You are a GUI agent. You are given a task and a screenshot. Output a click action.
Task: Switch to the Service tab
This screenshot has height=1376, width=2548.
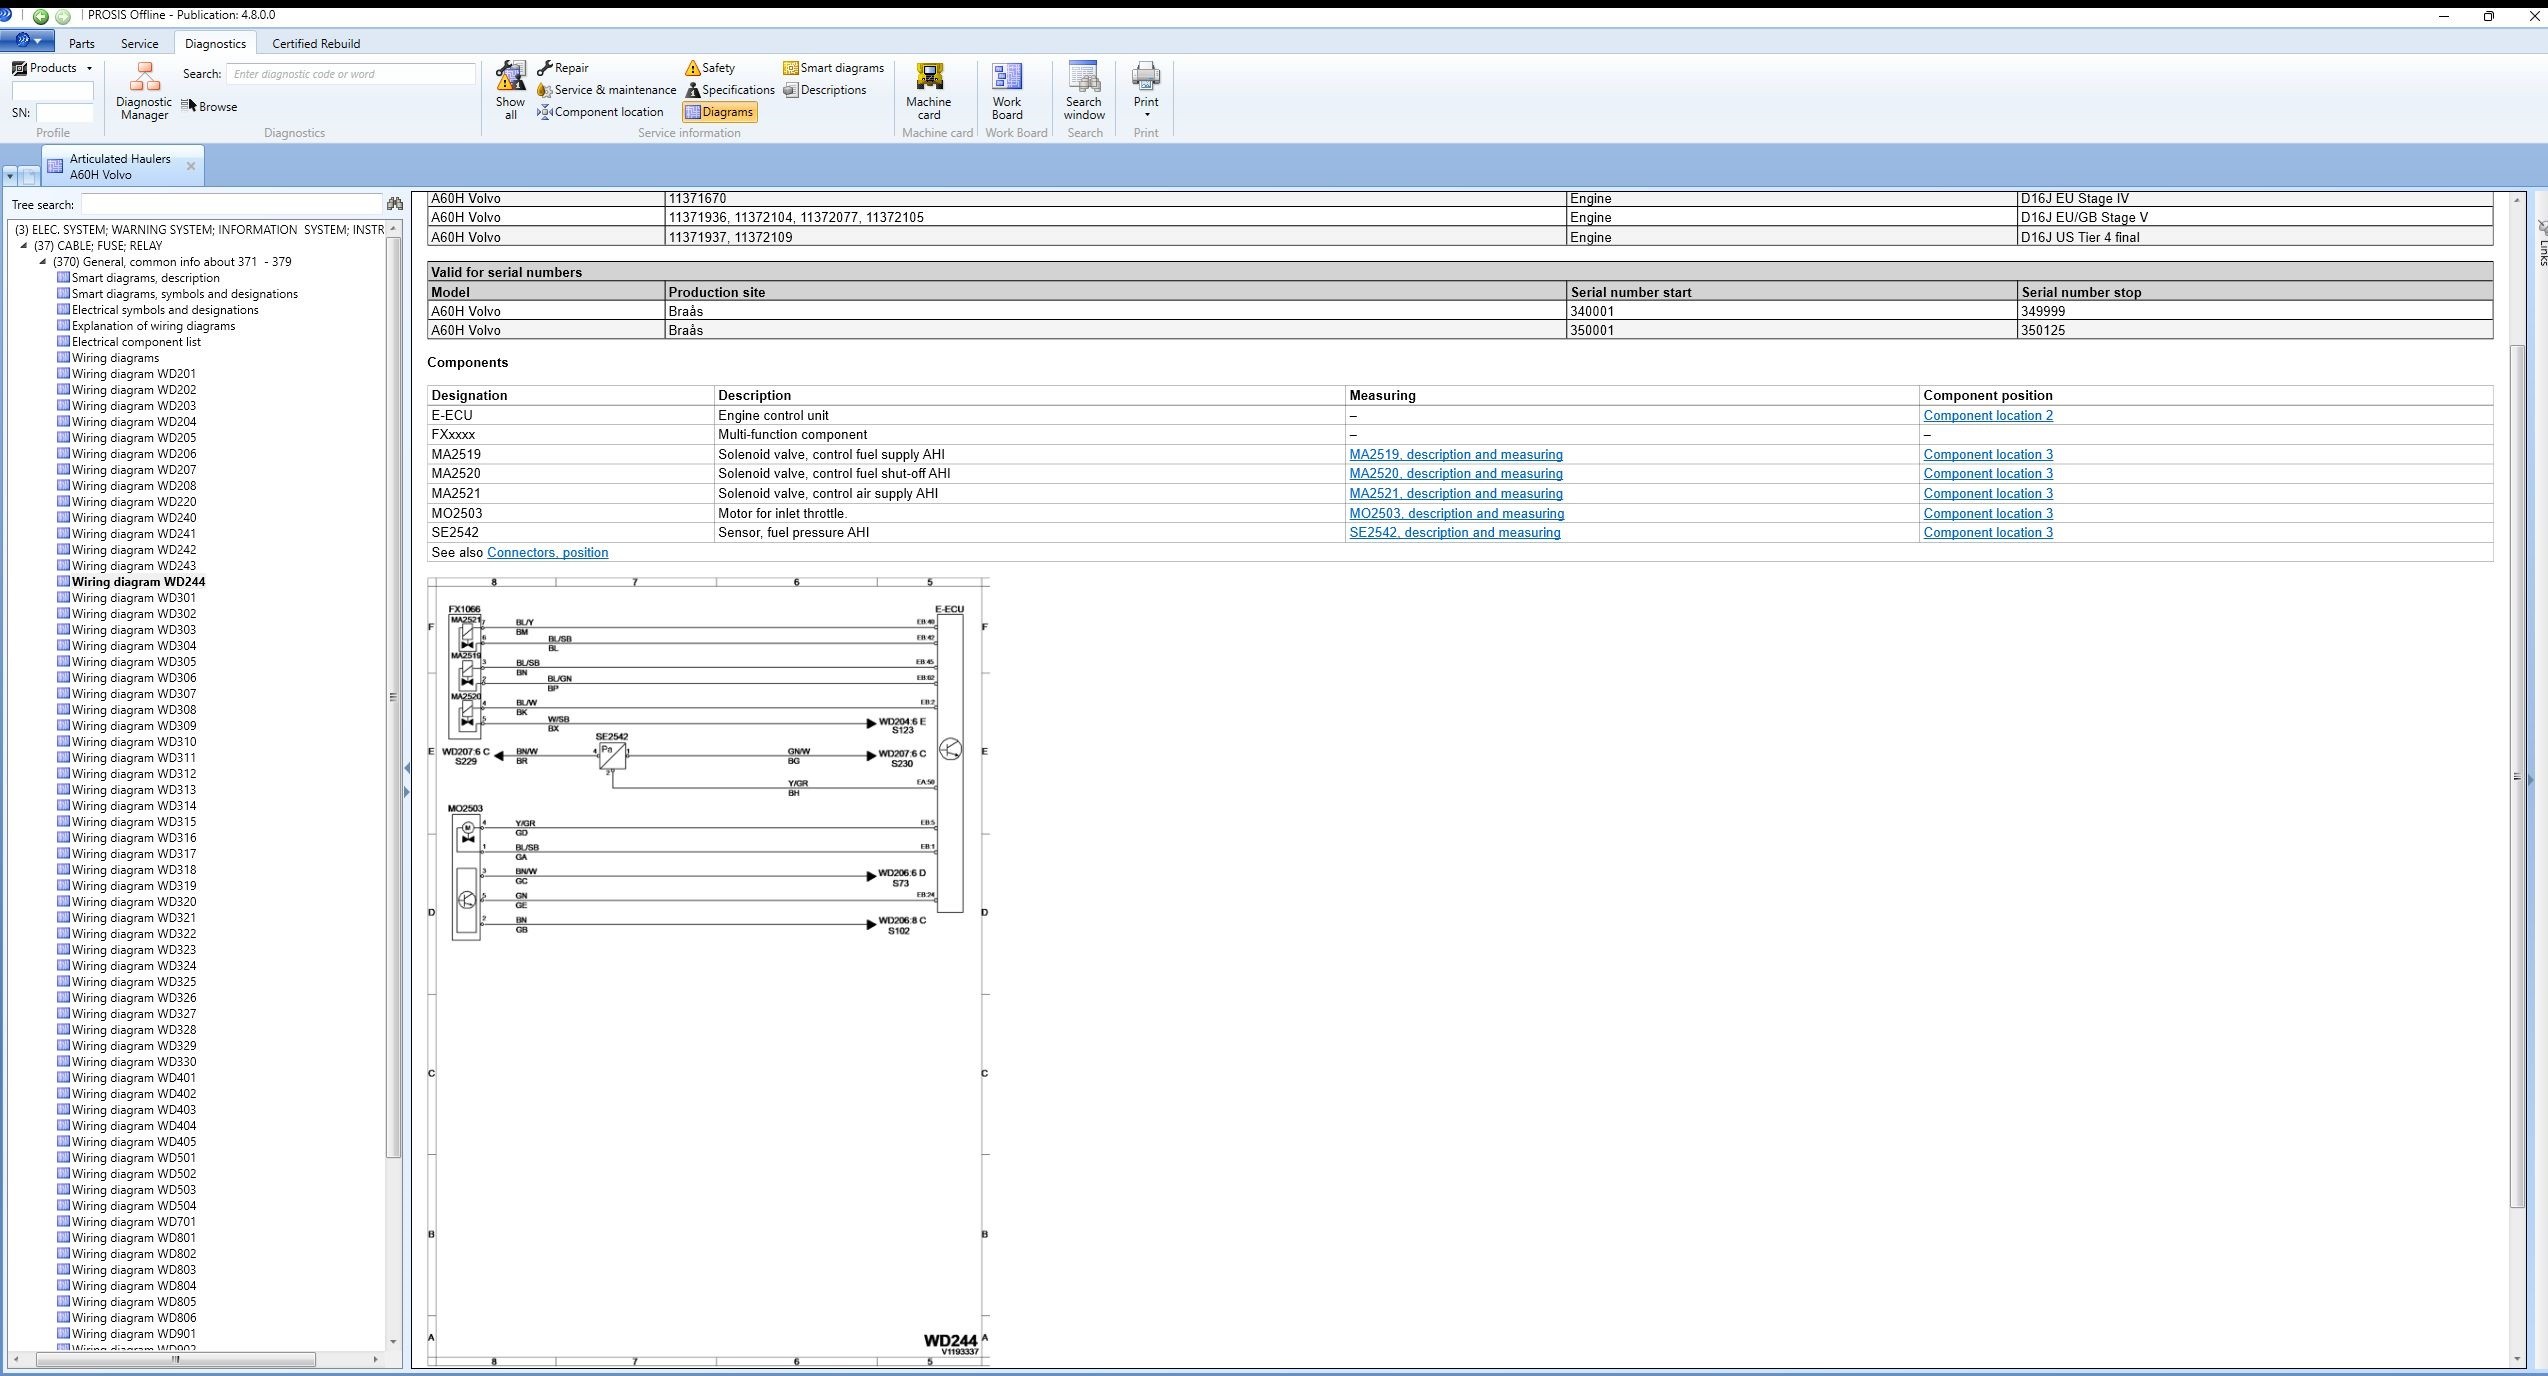pos(140,44)
